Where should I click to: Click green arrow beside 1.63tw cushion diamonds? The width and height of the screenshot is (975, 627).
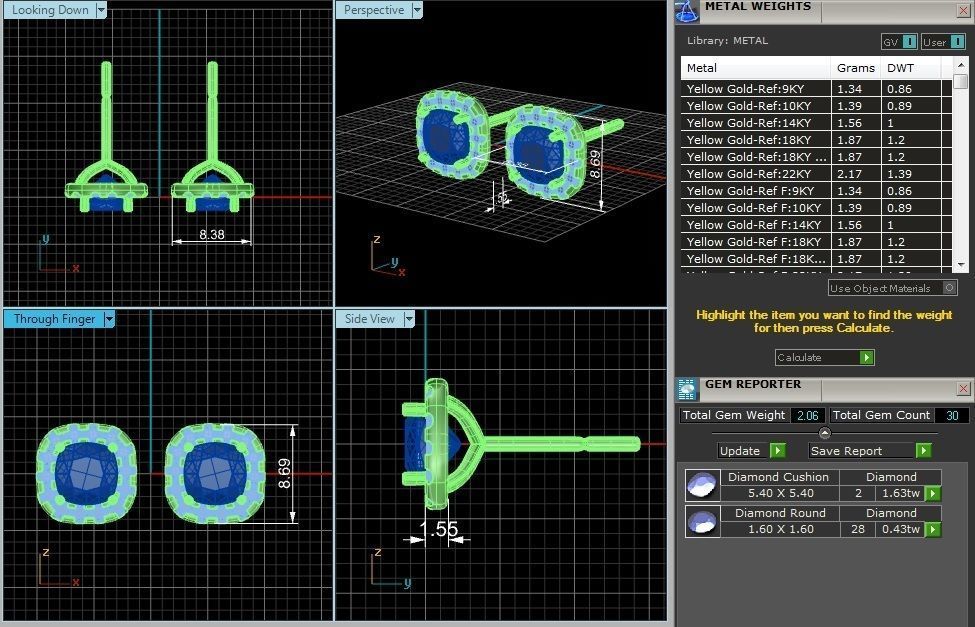coord(933,494)
